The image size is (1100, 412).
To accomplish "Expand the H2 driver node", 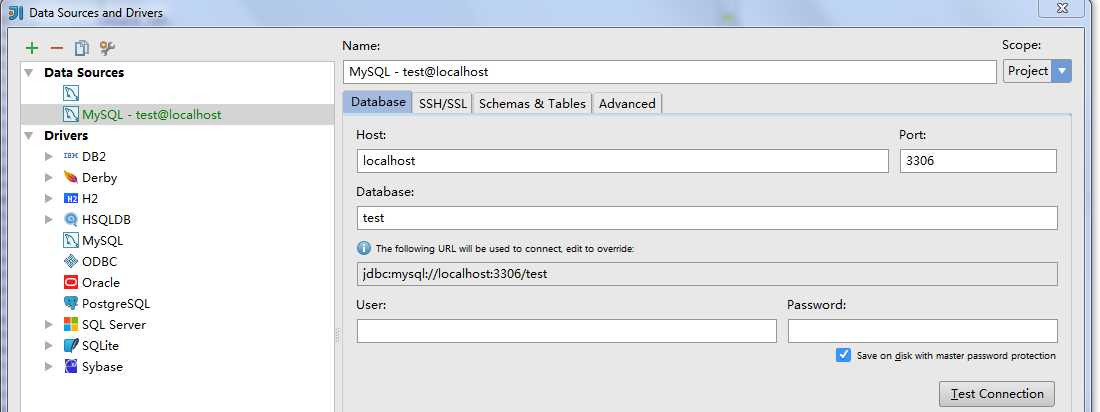I will (x=48, y=198).
